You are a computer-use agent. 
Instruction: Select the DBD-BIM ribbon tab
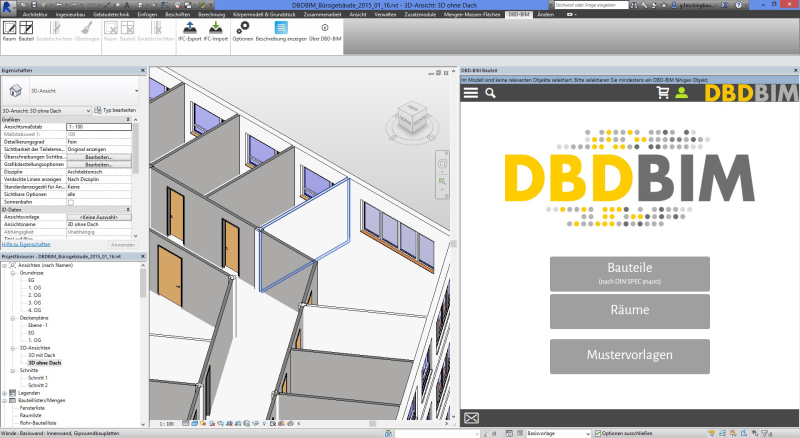[518, 15]
